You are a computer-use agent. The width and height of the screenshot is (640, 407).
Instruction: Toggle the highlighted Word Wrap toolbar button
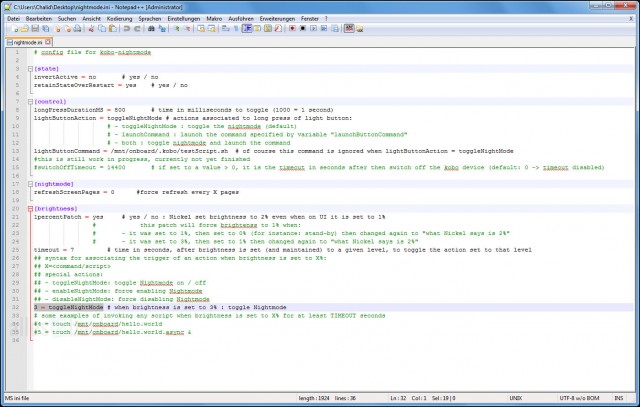click(247, 29)
